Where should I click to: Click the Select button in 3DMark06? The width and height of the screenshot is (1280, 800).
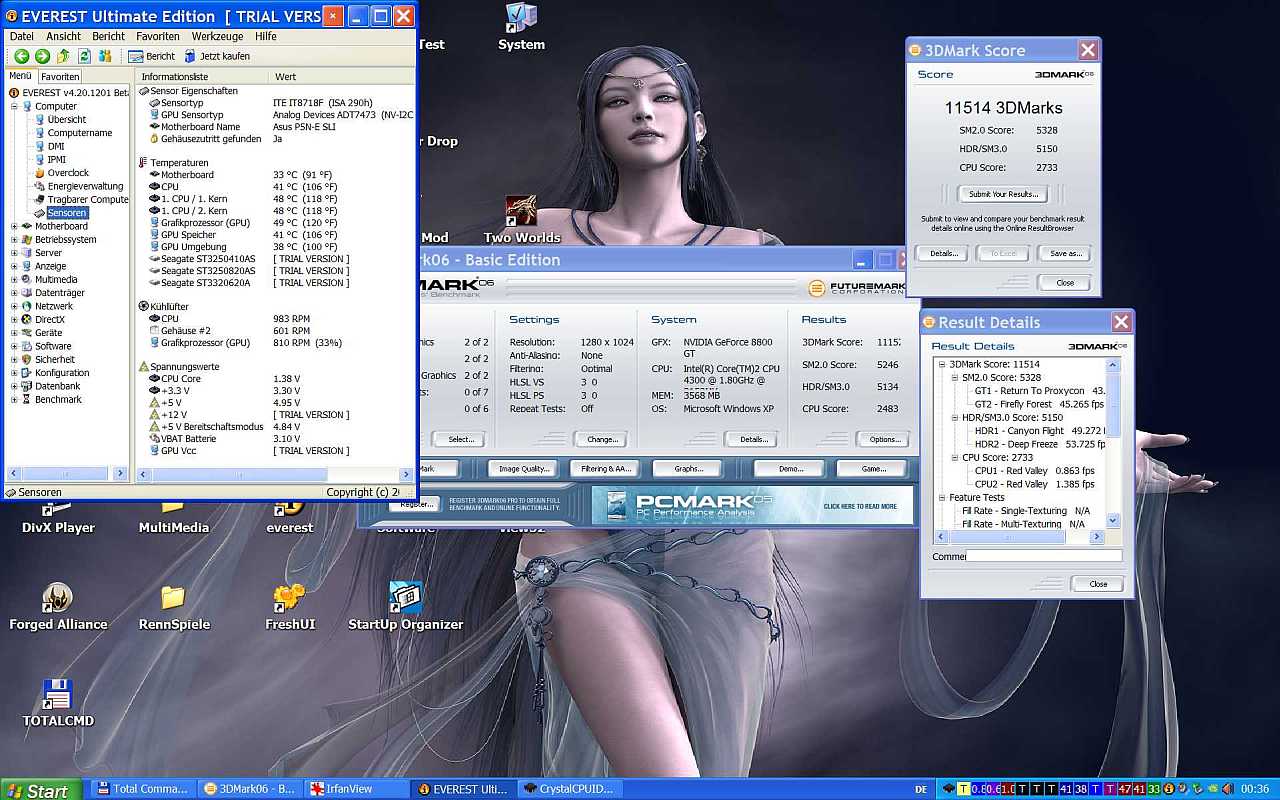pos(461,439)
